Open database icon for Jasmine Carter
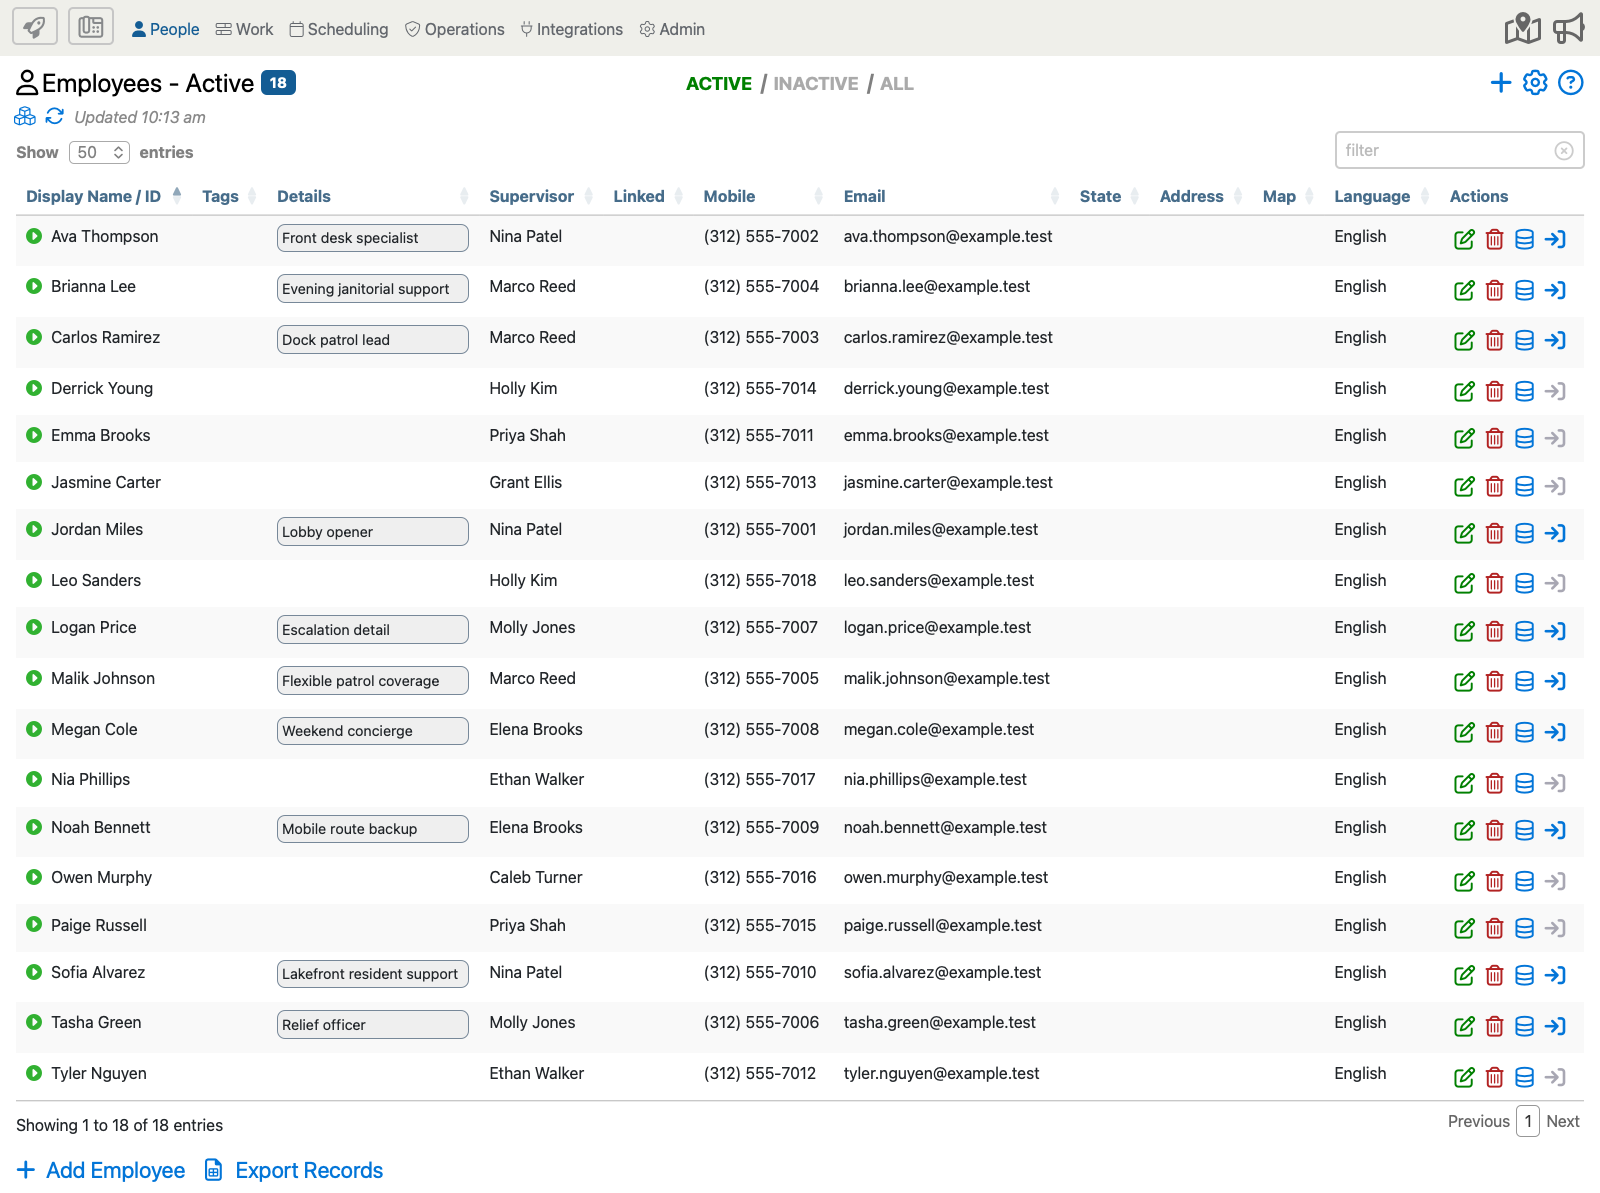The height and width of the screenshot is (1193, 1600). [x=1524, y=486]
